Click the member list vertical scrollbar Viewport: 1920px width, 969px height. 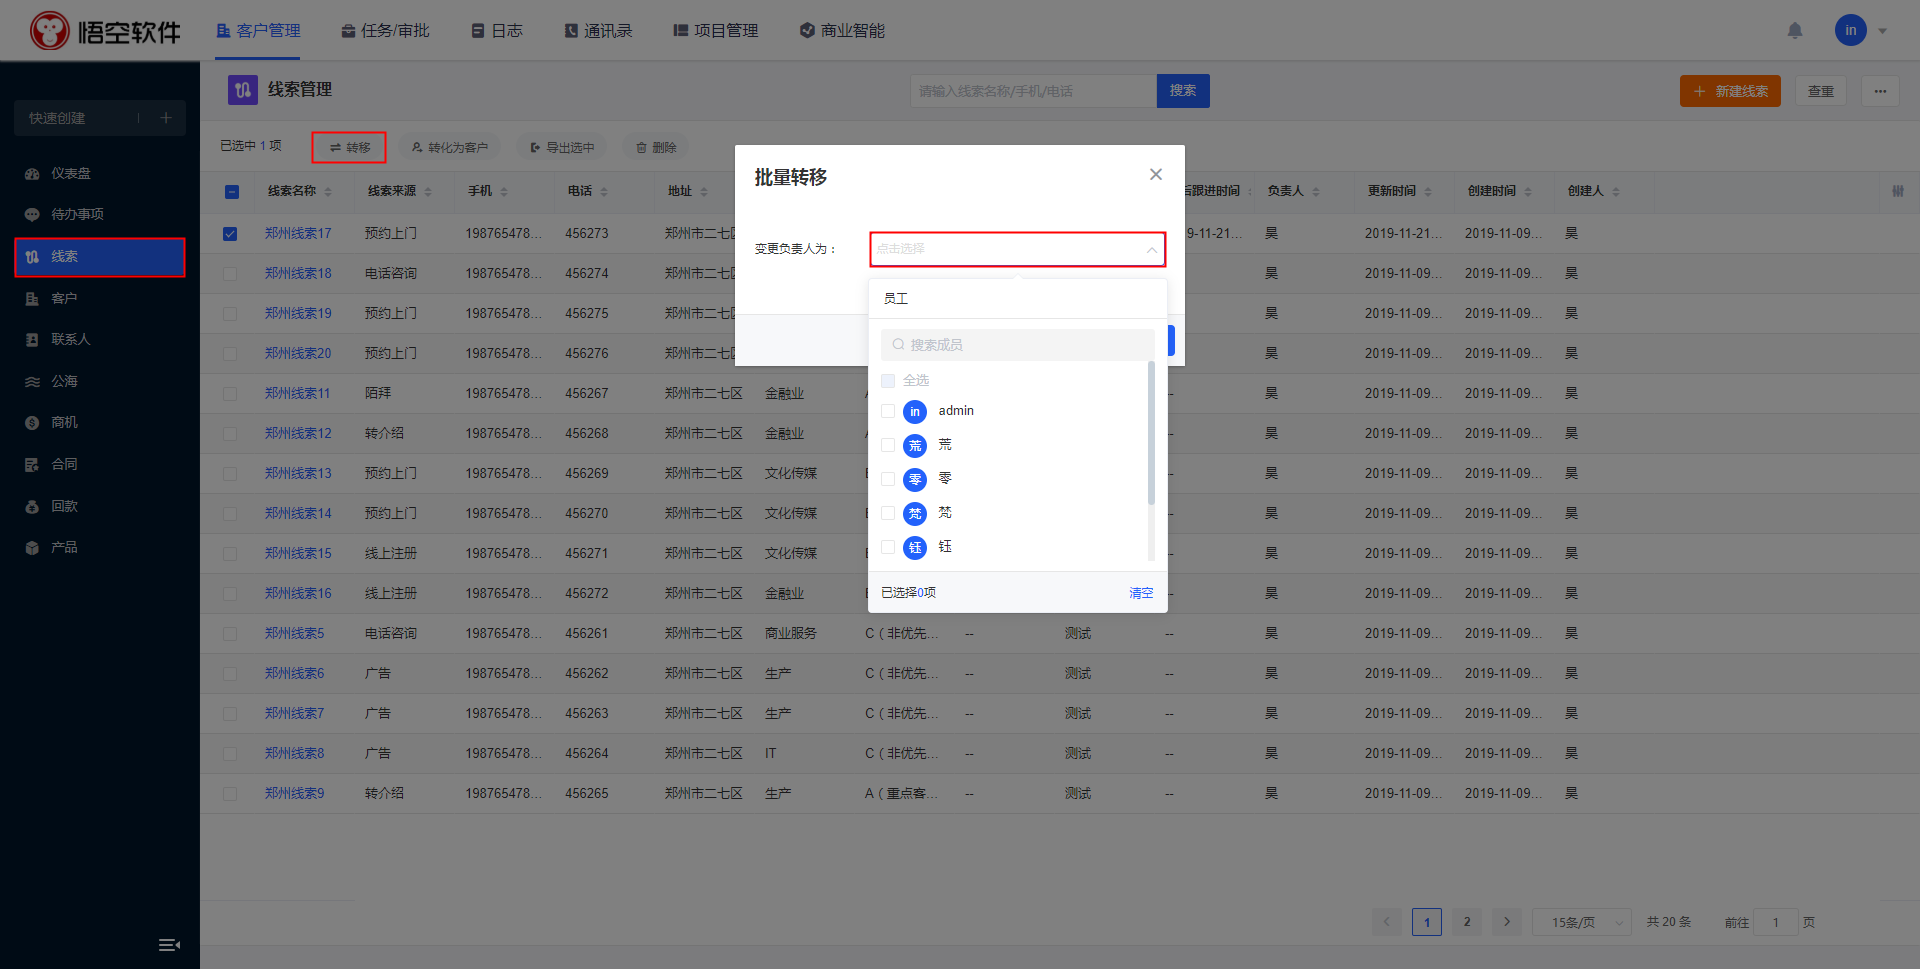click(x=1151, y=435)
